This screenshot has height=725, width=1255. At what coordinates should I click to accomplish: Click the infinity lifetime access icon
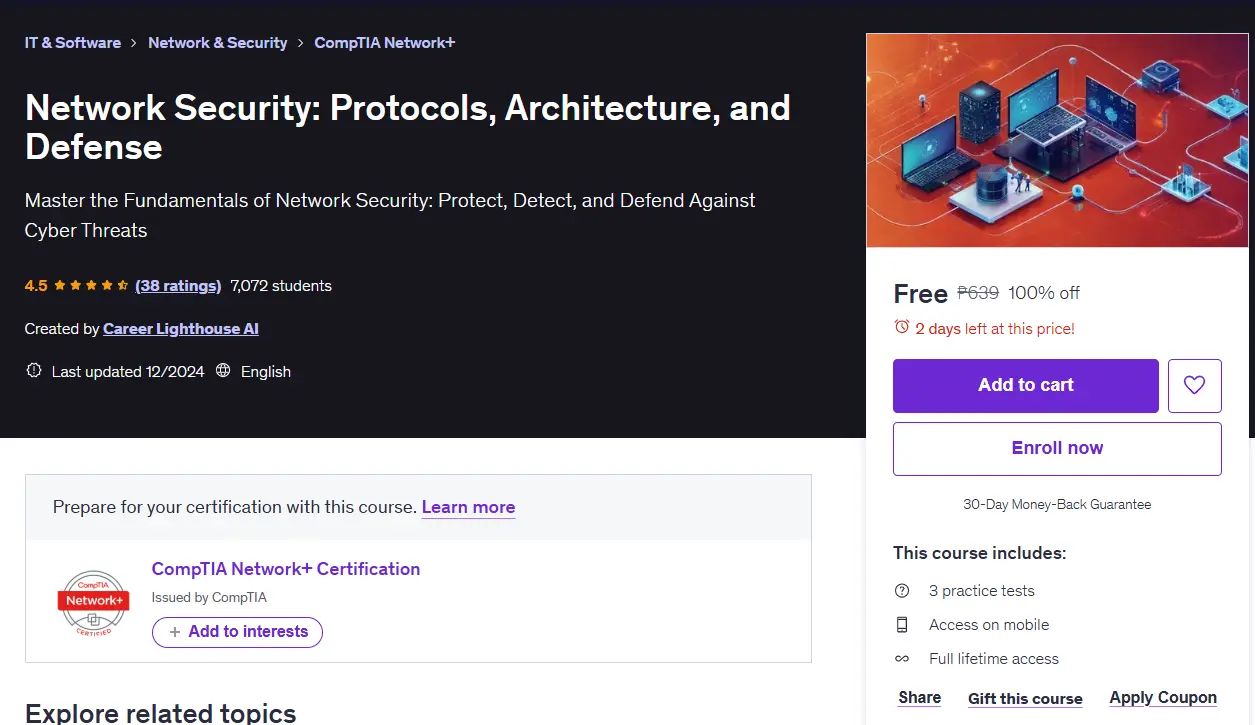[902, 659]
